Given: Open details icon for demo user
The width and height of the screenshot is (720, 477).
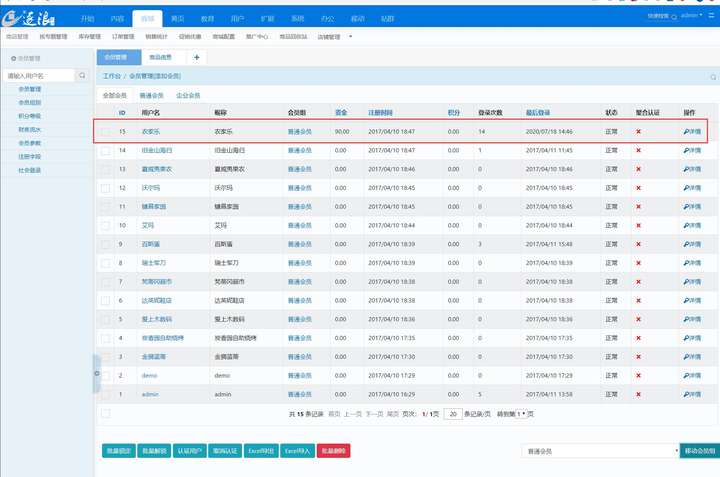Looking at the screenshot, I should point(692,375).
